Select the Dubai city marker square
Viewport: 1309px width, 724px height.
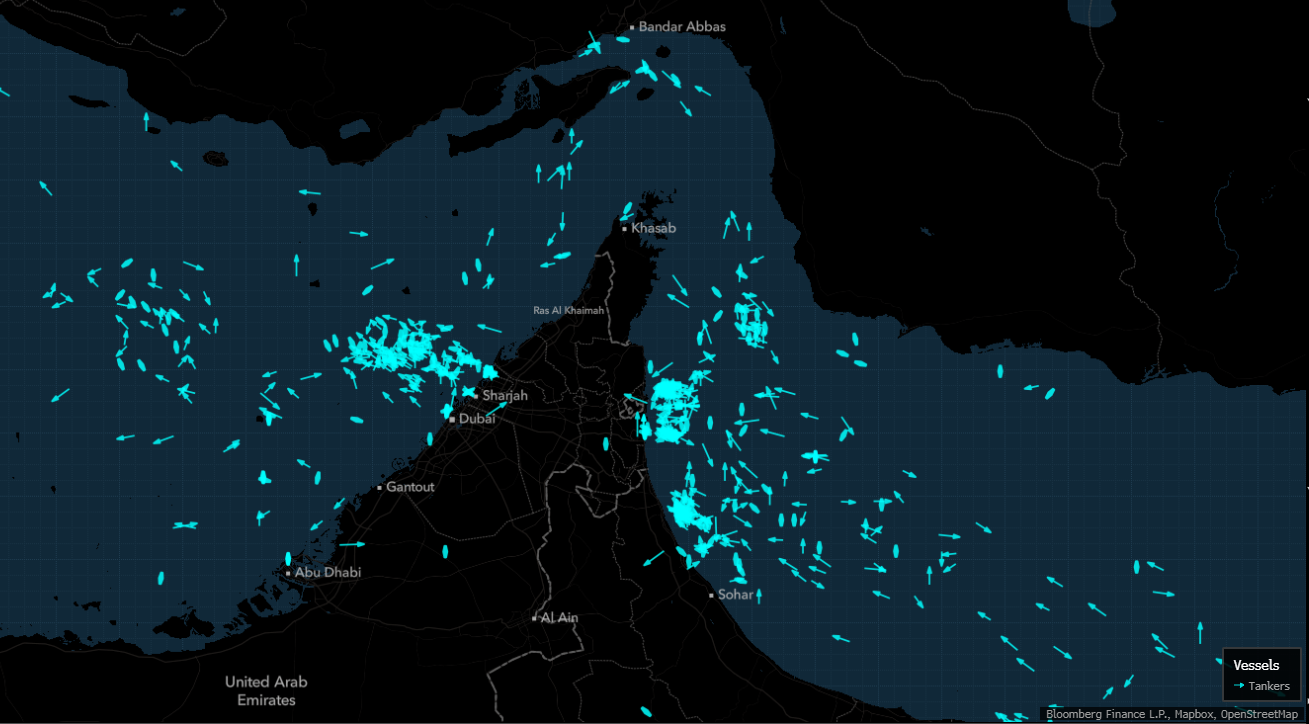pyautogui.click(x=452, y=419)
